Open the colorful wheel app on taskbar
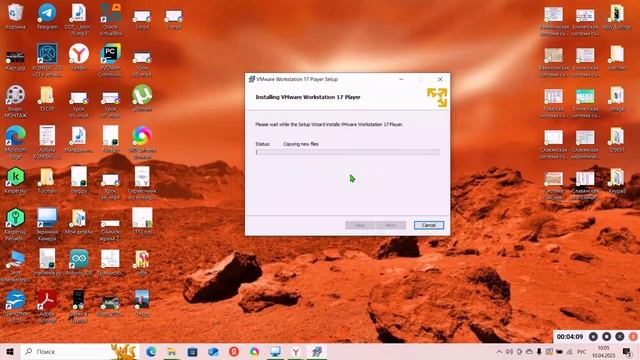Image resolution: width=640 pixels, height=360 pixels. (x=254, y=351)
